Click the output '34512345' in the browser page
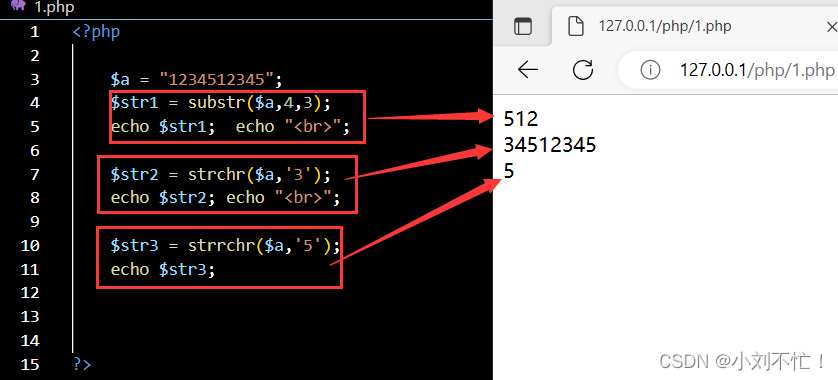838x380 pixels. (549, 145)
